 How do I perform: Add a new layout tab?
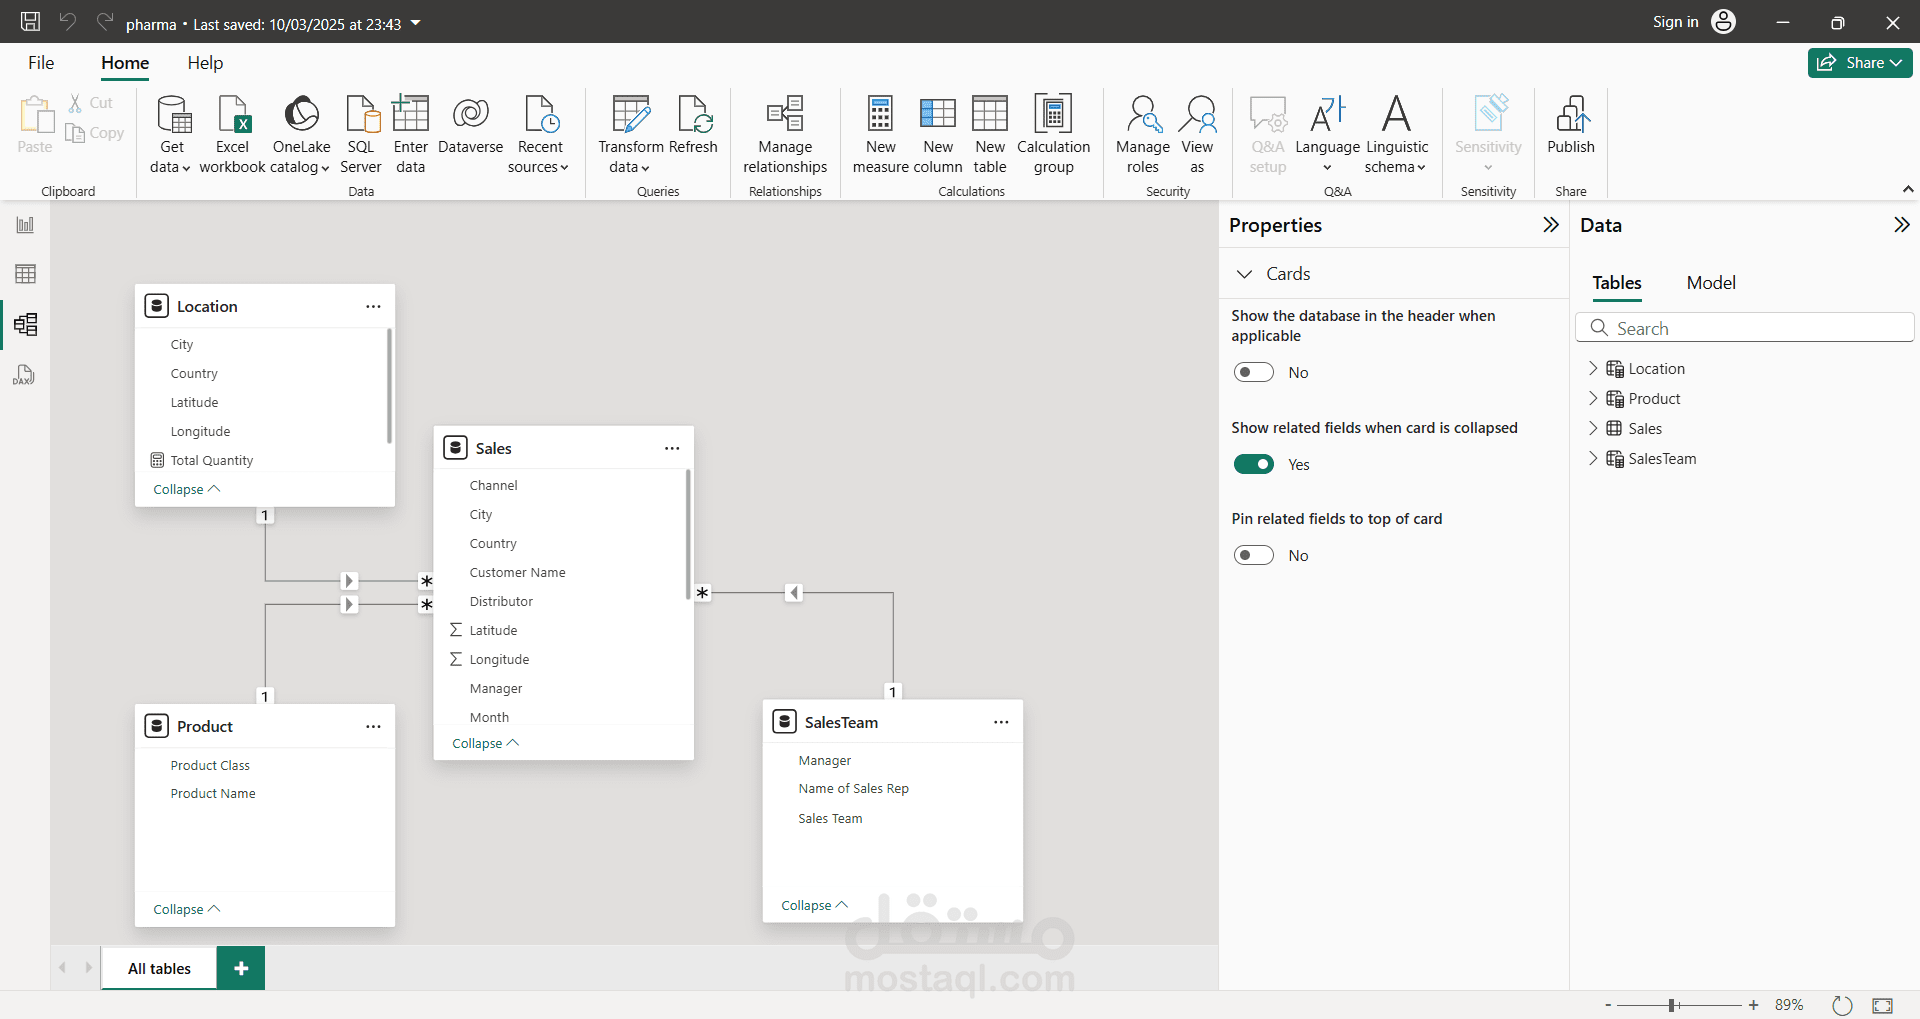241,968
